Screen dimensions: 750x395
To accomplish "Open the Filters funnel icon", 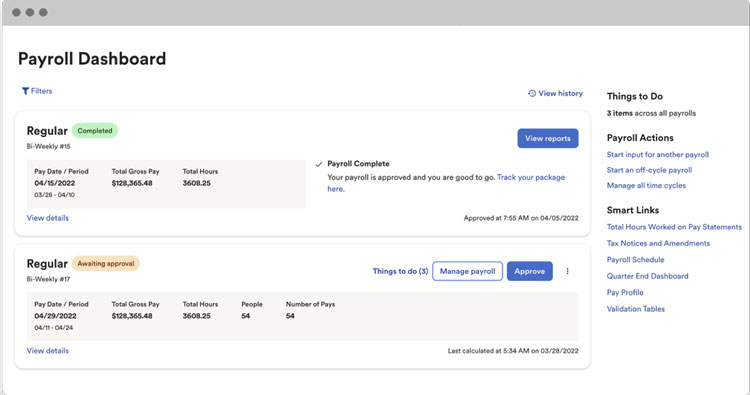I will (x=25, y=91).
